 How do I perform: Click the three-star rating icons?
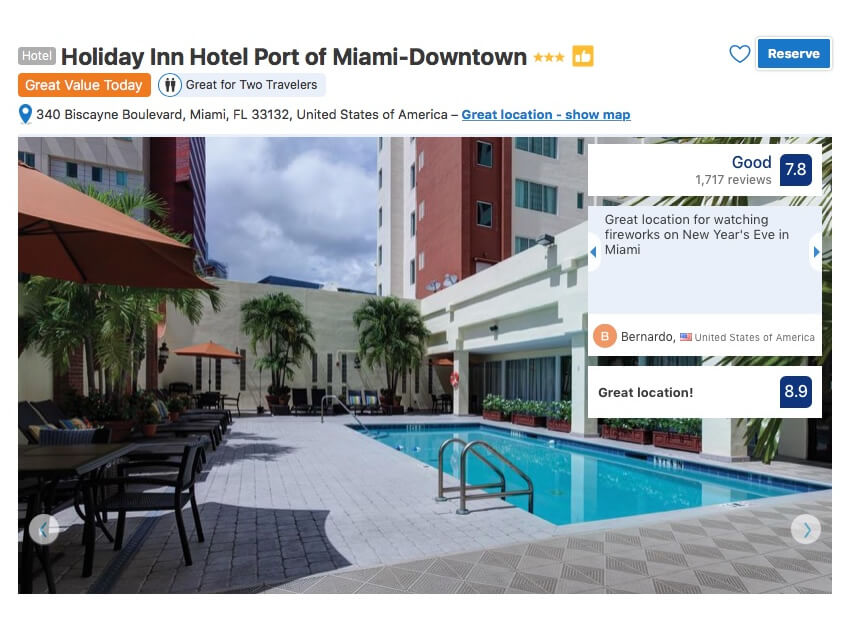click(549, 57)
